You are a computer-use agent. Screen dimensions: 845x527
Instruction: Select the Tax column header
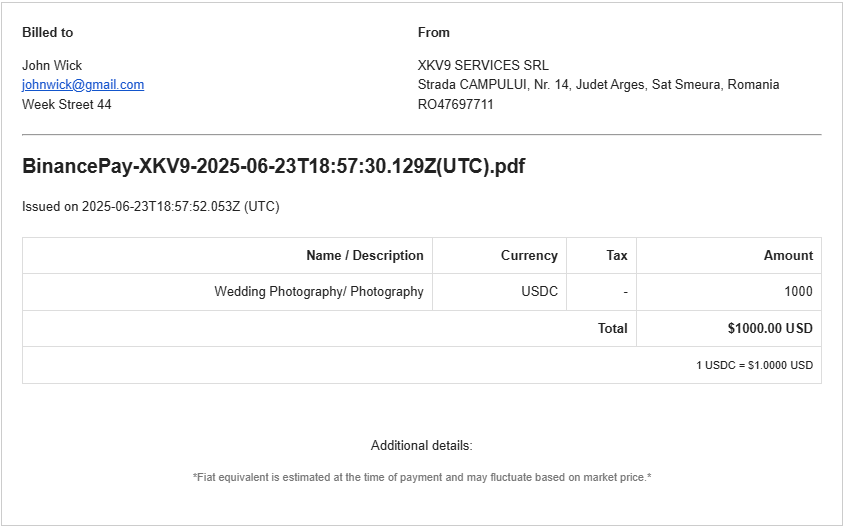pyautogui.click(x=617, y=256)
